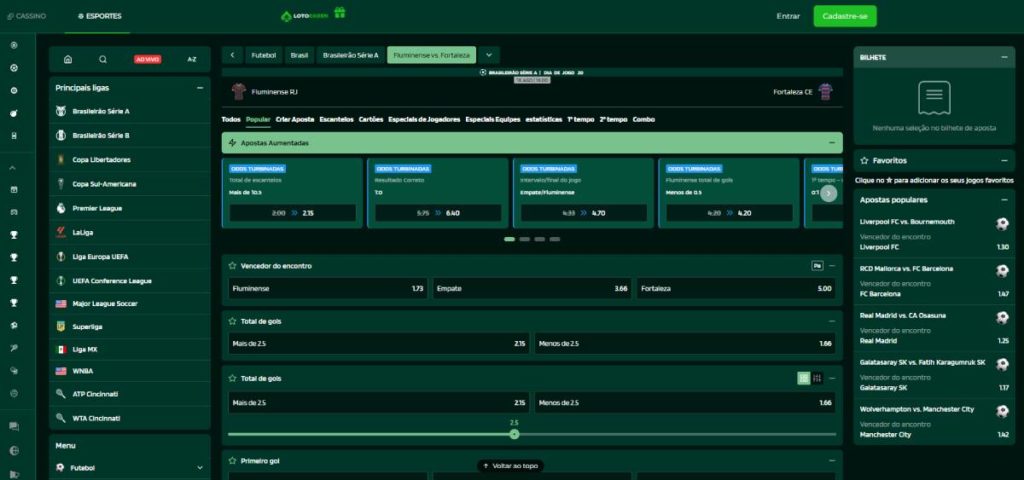The image size is (1024, 480).
Task: Collapse left rail with up chevron
Action: (13, 168)
